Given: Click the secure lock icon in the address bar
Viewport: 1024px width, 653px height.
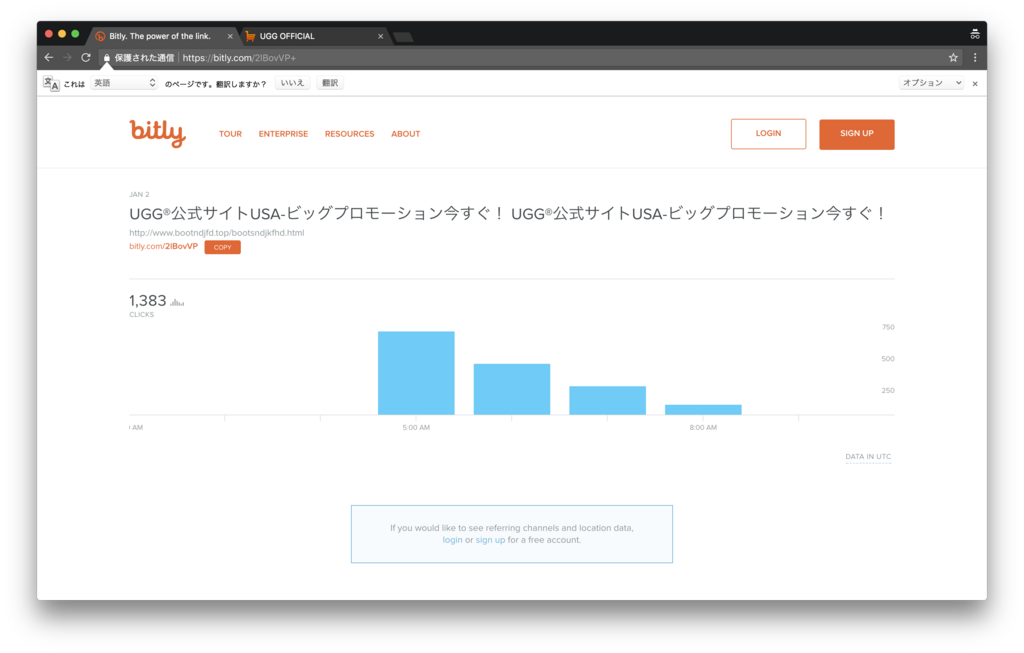Looking at the screenshot, I should pyautogui.click(x=107, y=58).
